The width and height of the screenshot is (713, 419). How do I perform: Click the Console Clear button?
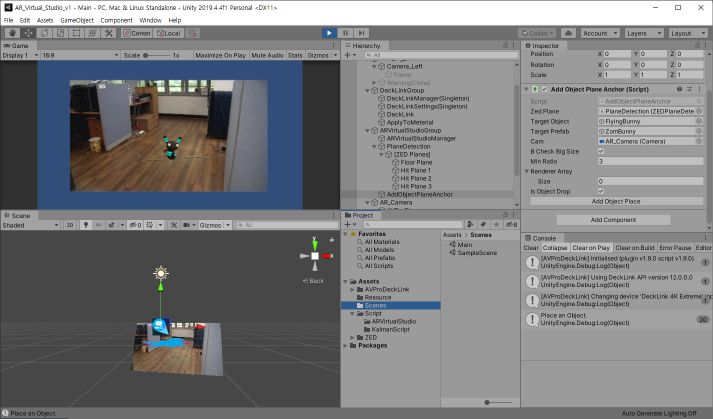click(x=531, y=248)
